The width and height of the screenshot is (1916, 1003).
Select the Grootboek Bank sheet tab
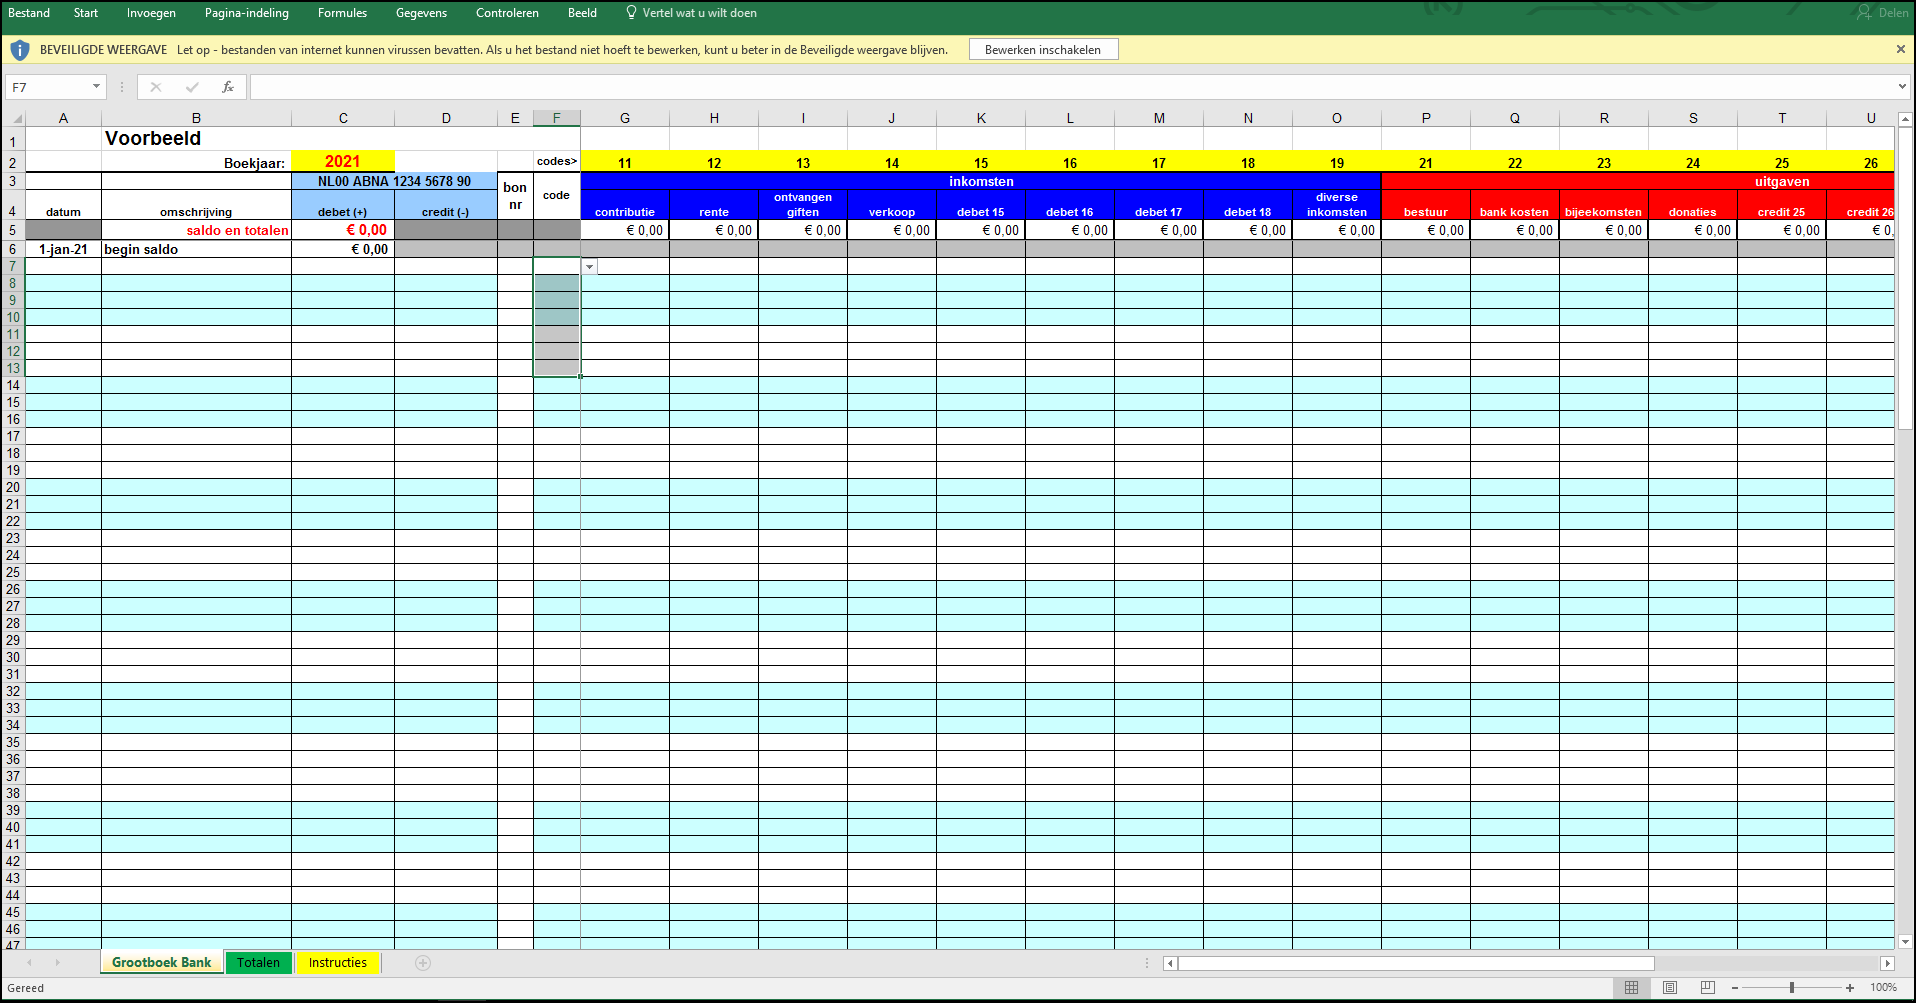[x=161, y=962]
